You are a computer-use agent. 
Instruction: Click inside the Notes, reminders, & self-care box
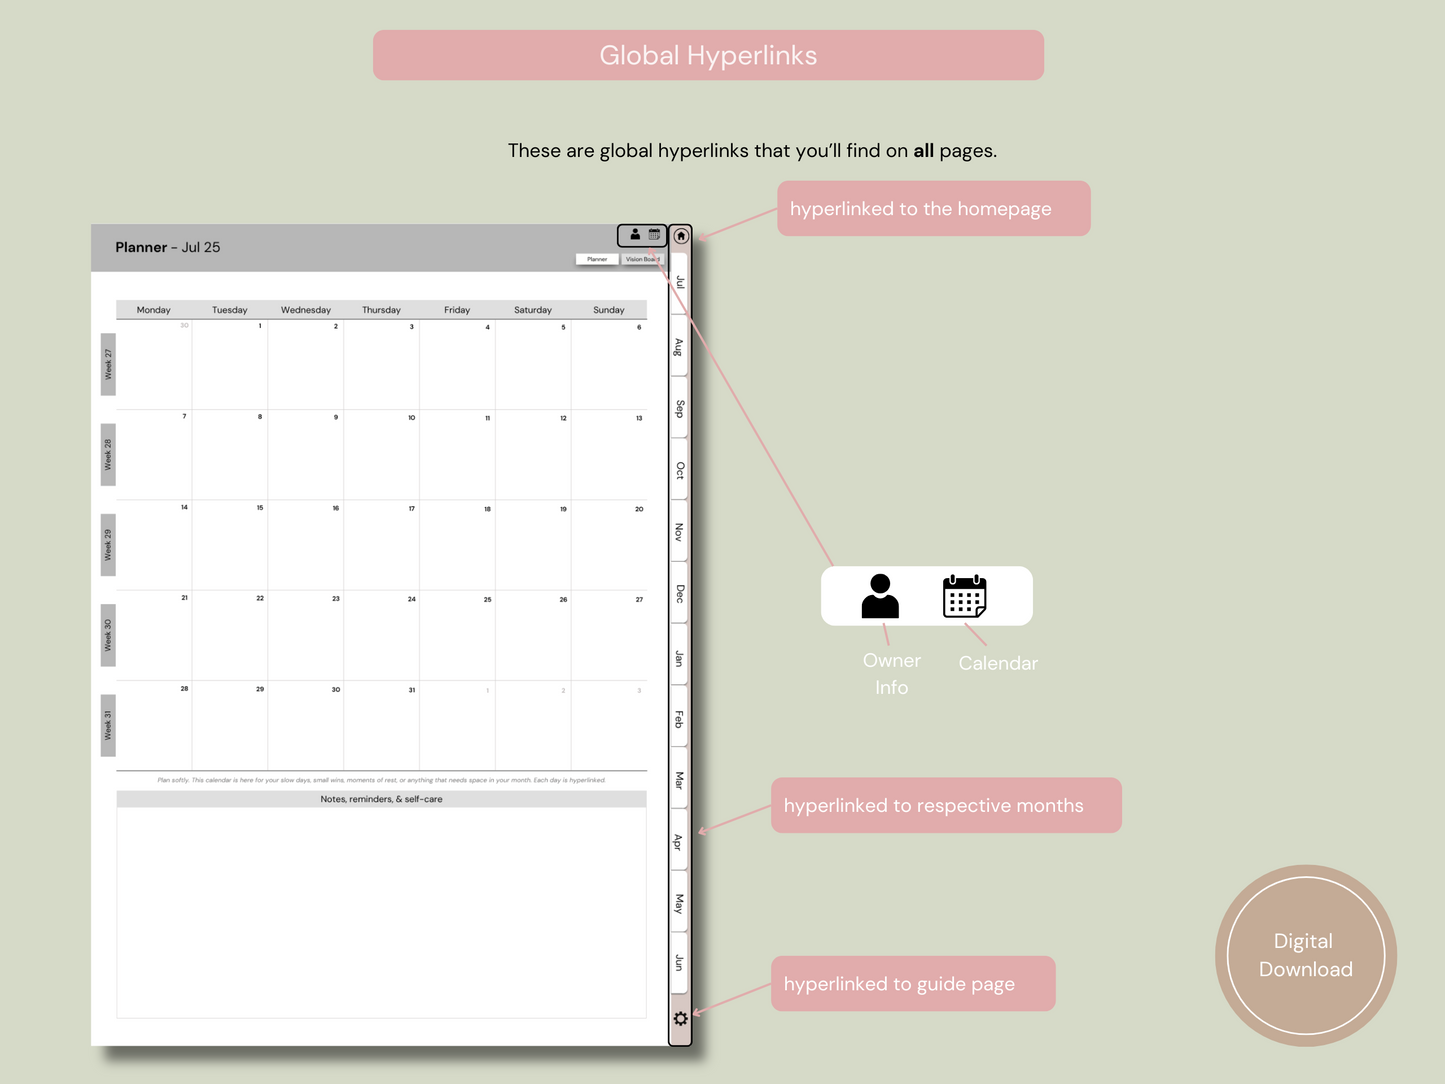[381, 913]
